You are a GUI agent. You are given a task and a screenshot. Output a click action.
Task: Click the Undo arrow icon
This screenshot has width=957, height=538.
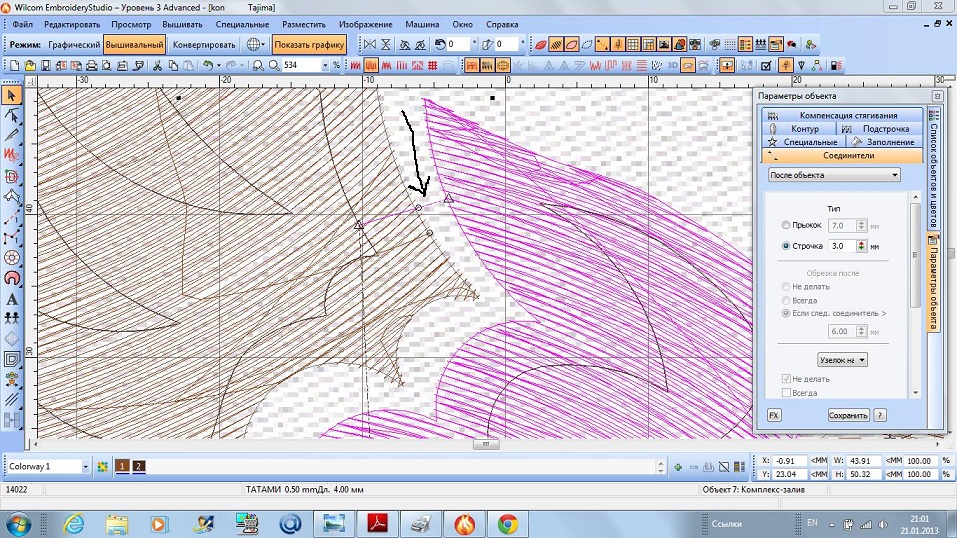coord(207,65)
